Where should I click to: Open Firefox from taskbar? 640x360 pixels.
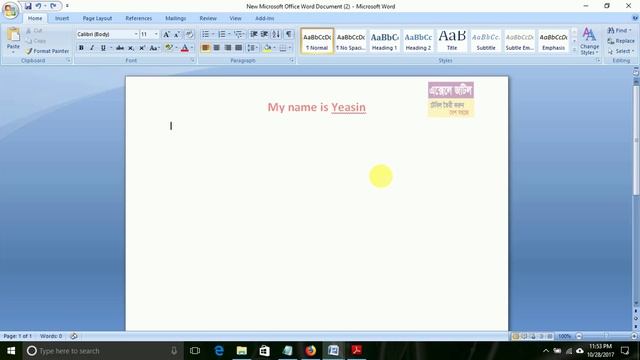click(x=311, y=351)
